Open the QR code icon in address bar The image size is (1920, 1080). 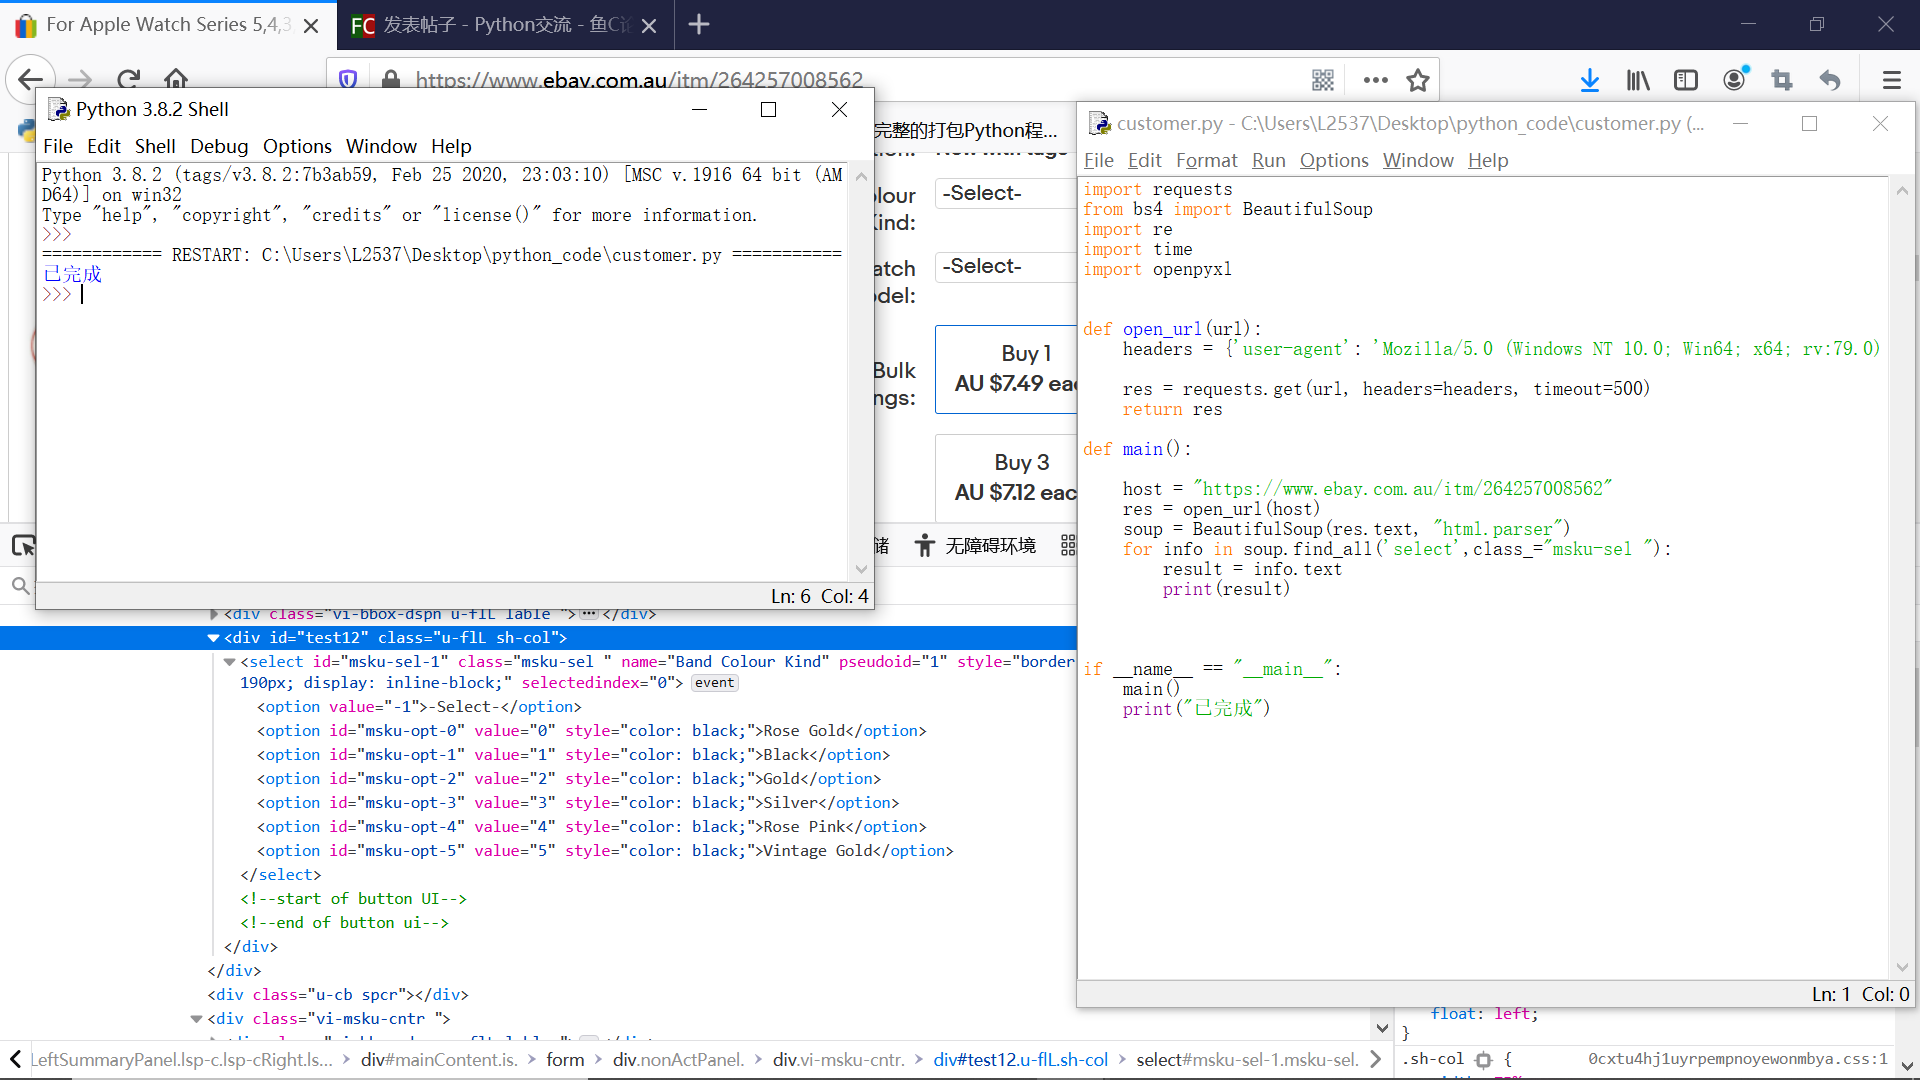[x=1323, y=80]
